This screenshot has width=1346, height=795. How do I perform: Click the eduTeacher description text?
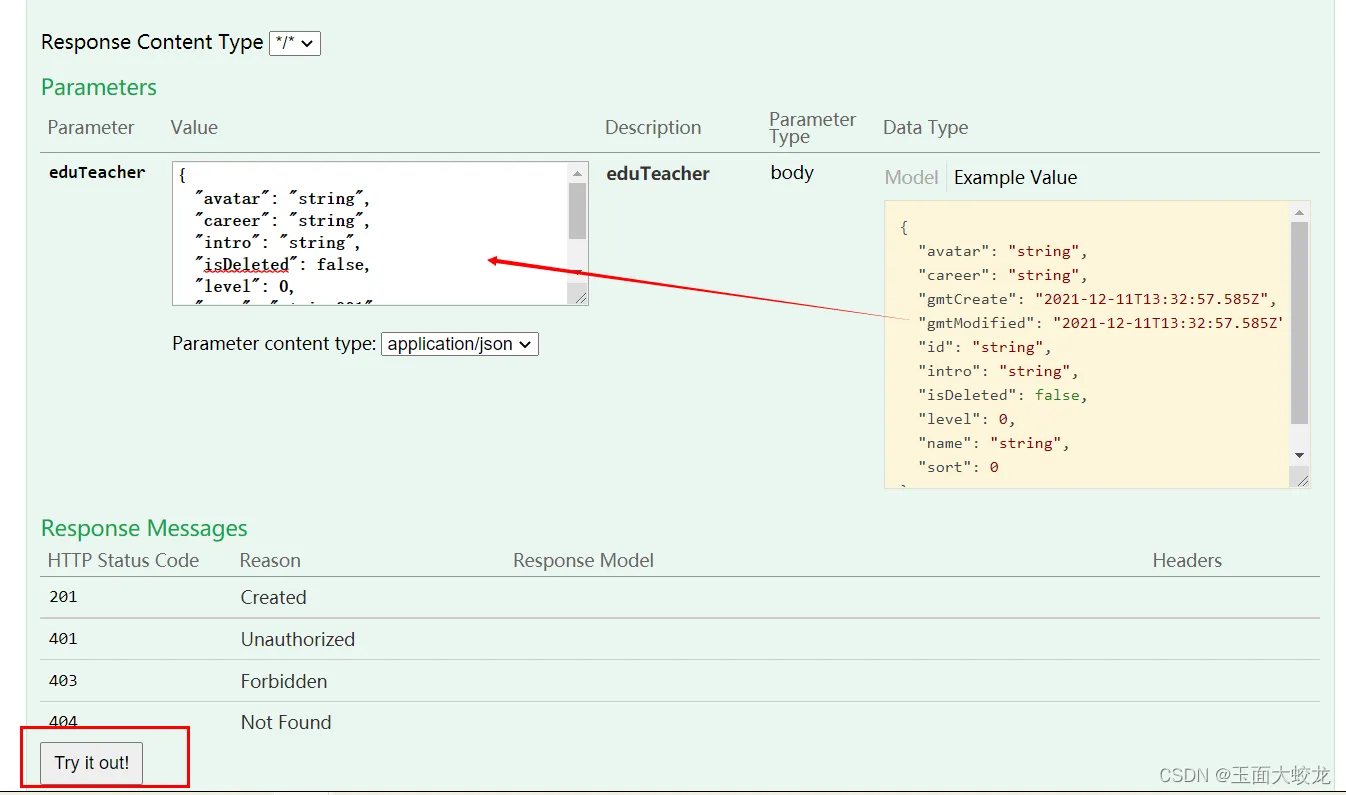pyautogui.click(x=658, y=174)
